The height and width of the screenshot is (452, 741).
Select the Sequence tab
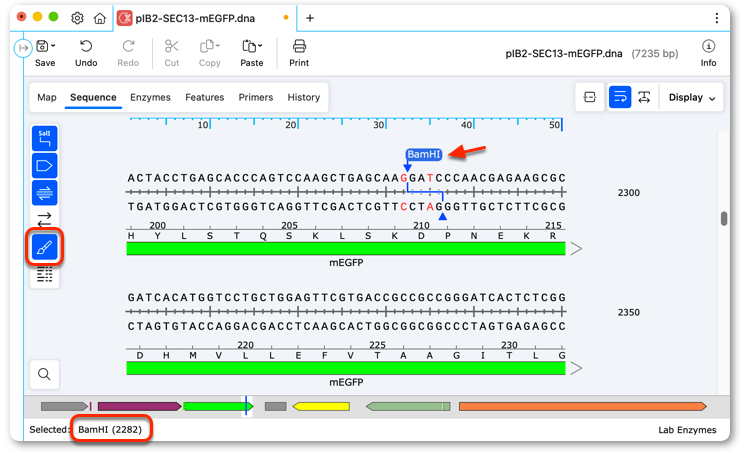click(93, 97)
